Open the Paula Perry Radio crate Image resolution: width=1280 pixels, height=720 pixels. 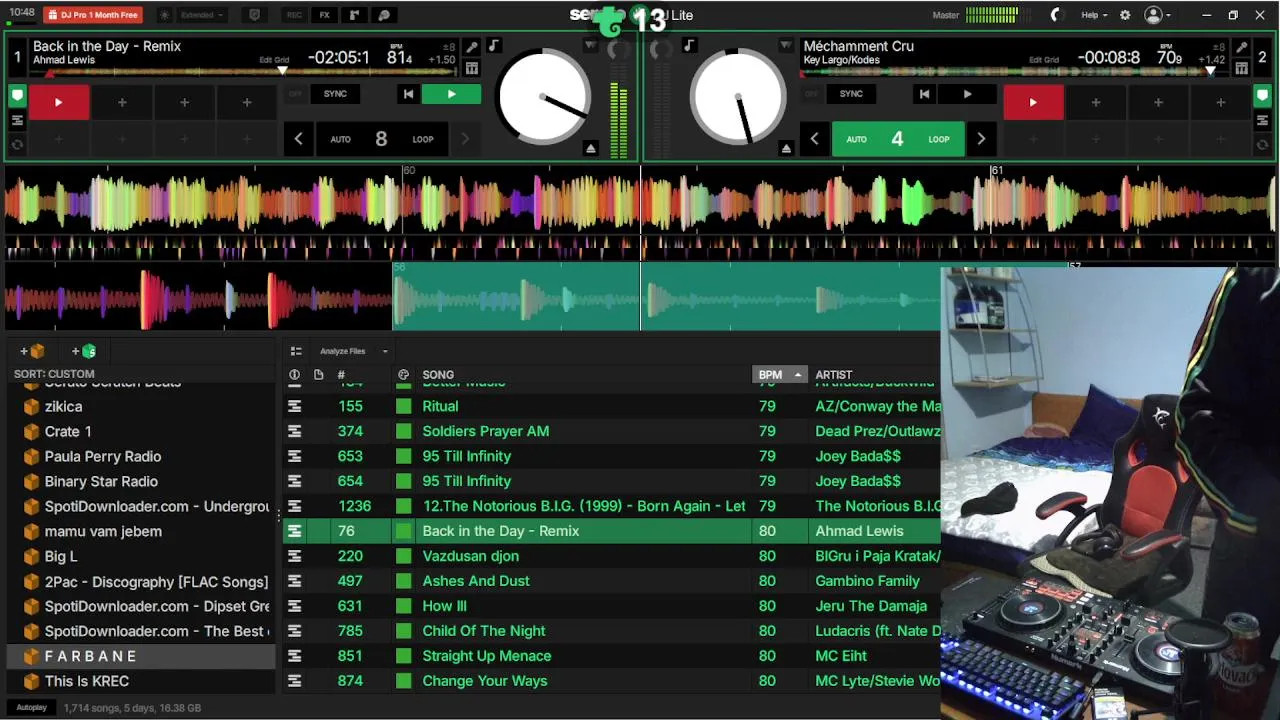102,456
